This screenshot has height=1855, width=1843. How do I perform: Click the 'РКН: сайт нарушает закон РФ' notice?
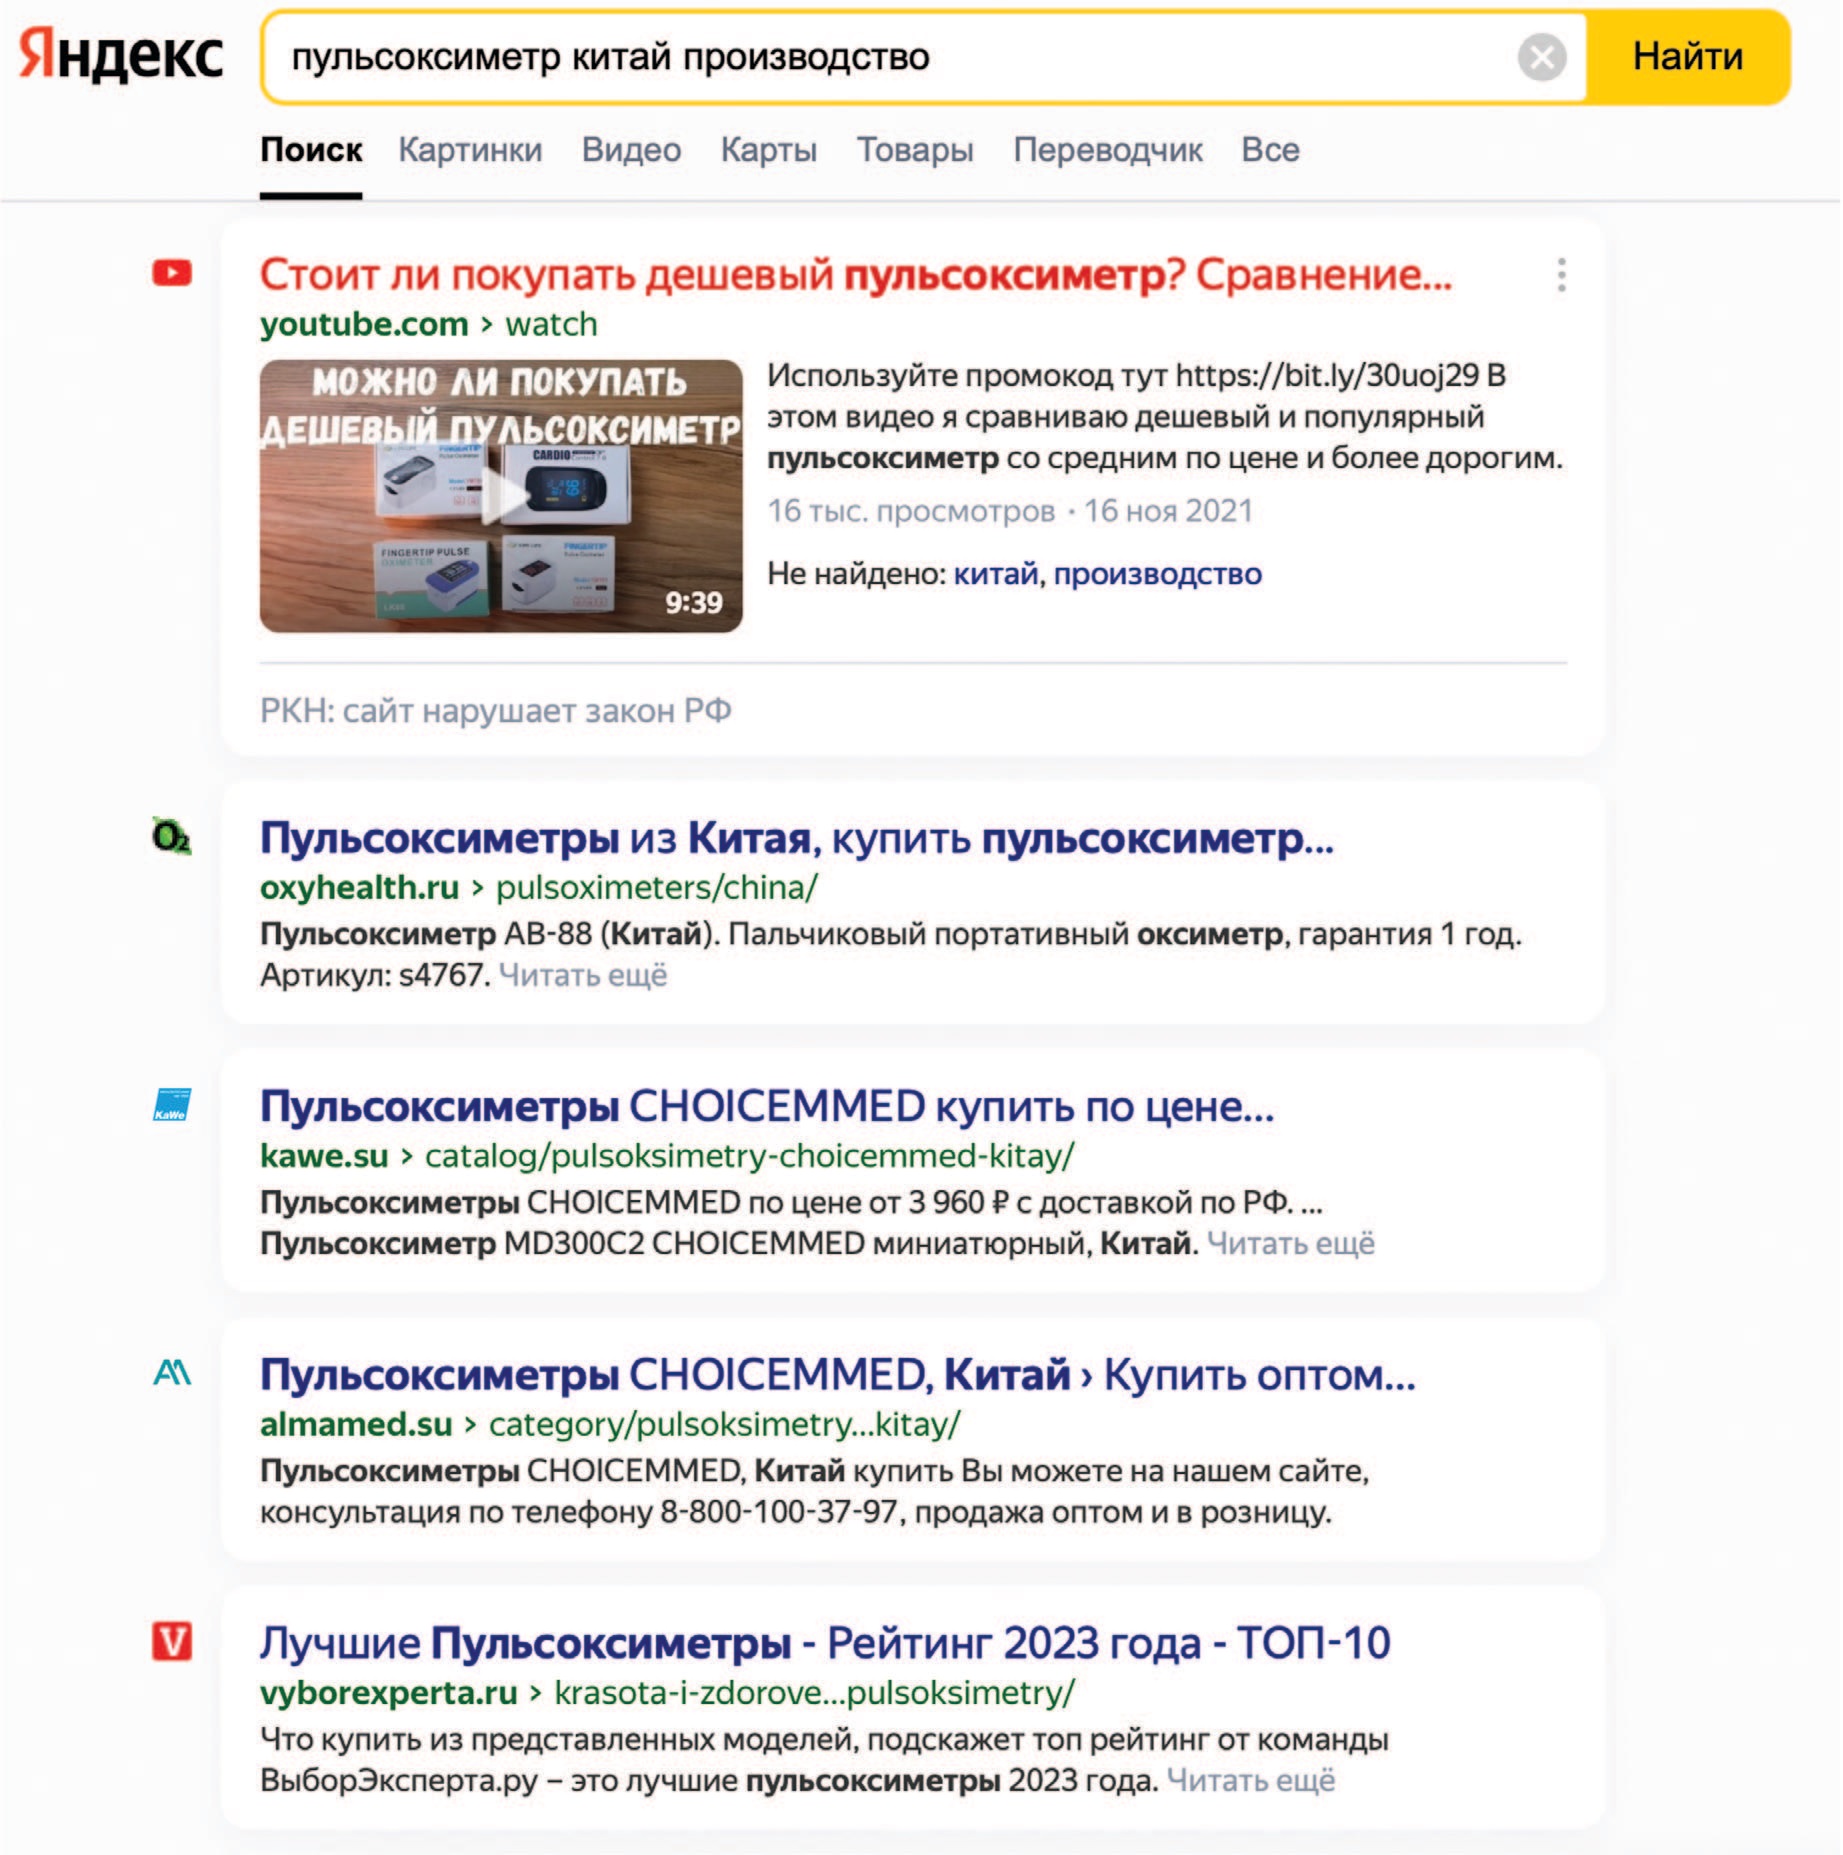tap(496, 711)
